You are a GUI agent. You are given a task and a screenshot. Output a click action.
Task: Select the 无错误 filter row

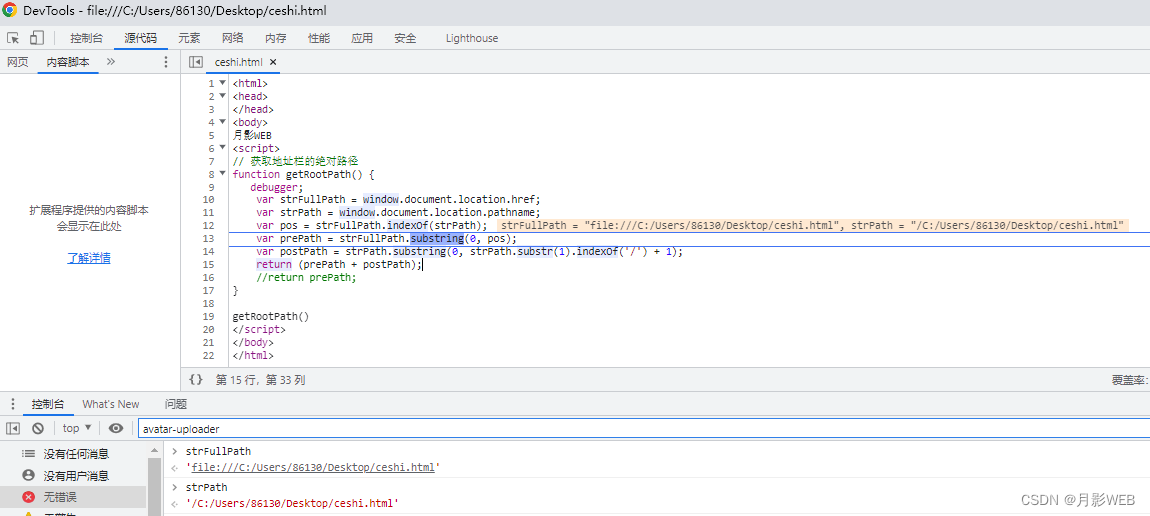point(73,497)
